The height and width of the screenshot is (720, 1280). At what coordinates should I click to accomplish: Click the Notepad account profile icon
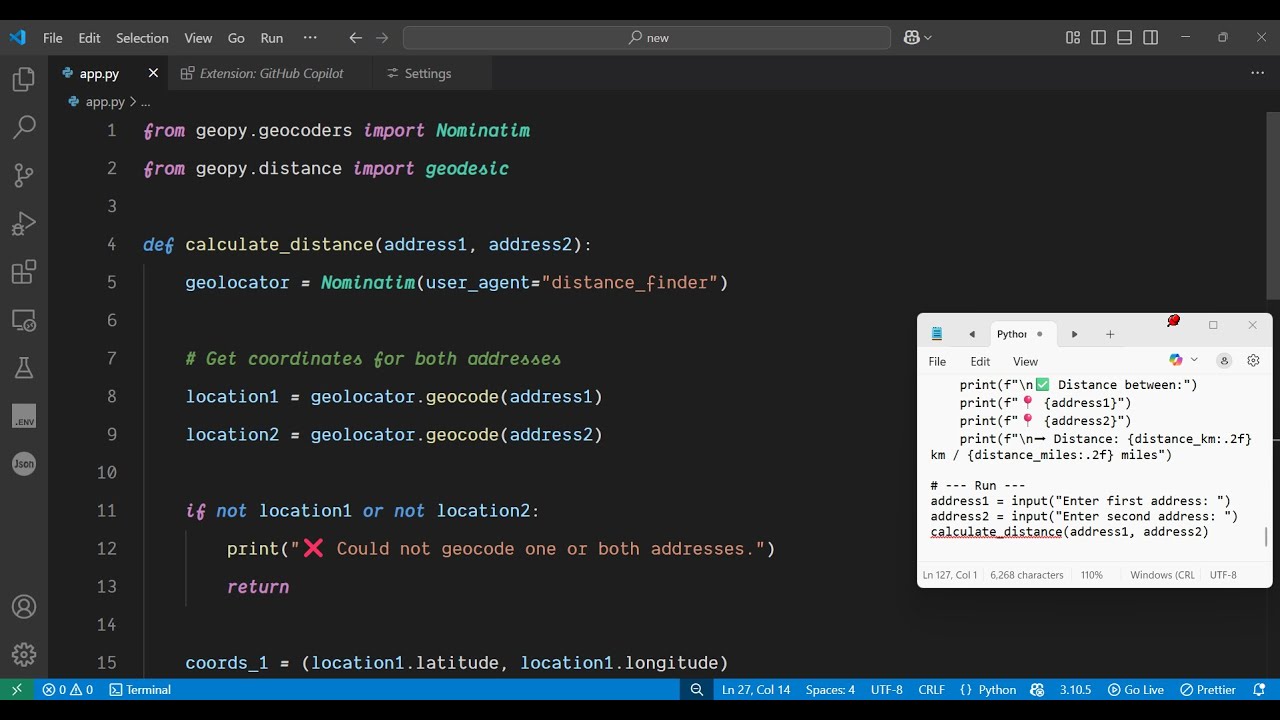point(1224,361)
